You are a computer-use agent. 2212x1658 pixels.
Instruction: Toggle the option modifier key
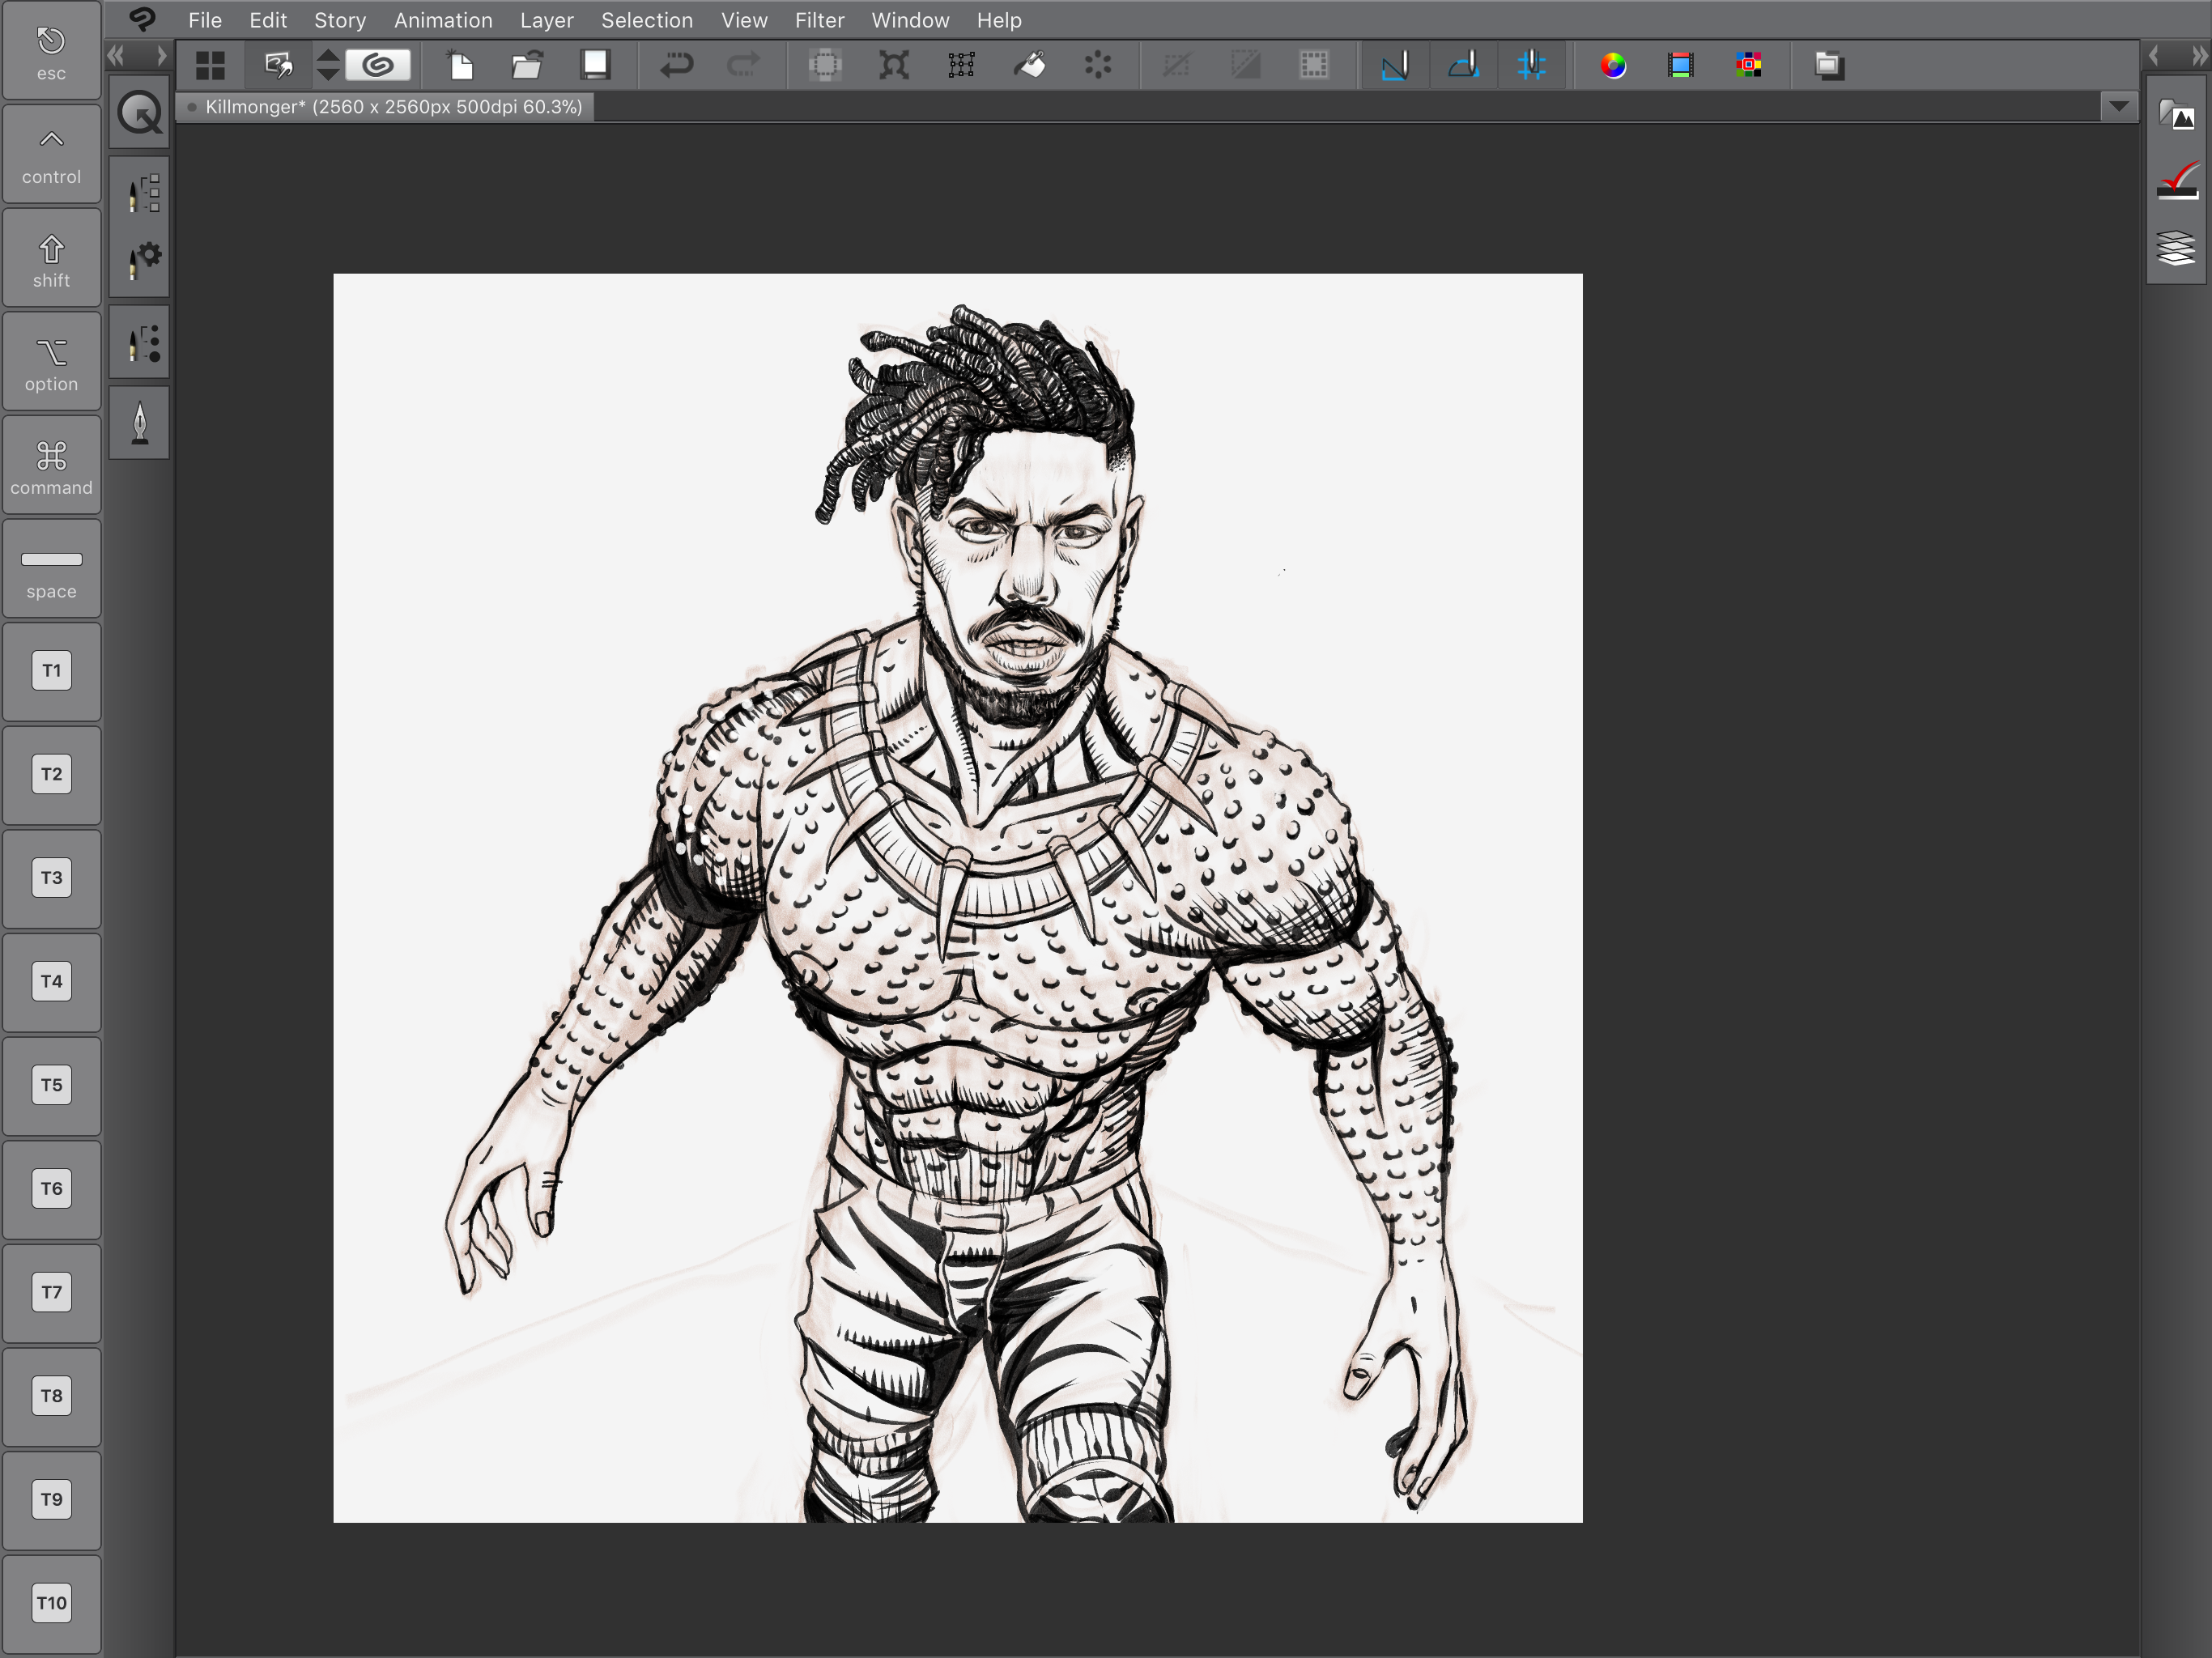click(x=51, y=362)
